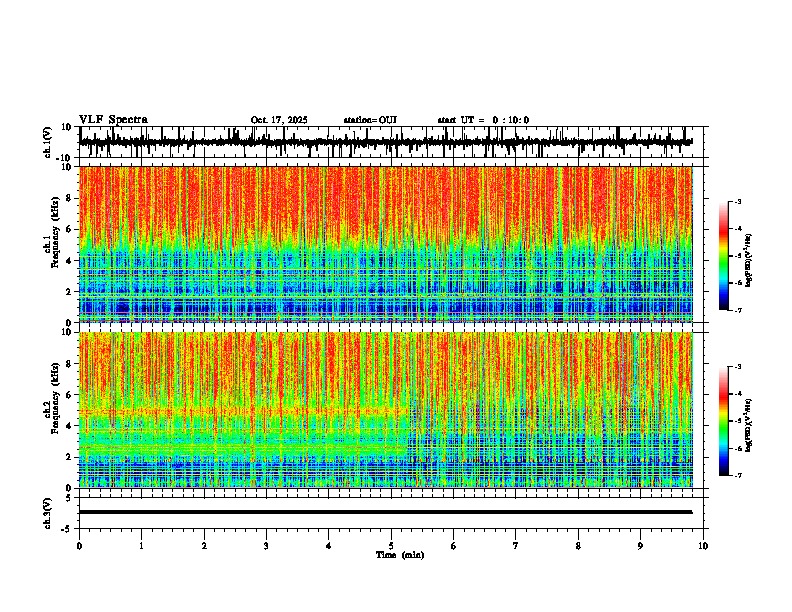Click the "6" kHz tick on ch.1 frequency axis

(x=70, y=229)
